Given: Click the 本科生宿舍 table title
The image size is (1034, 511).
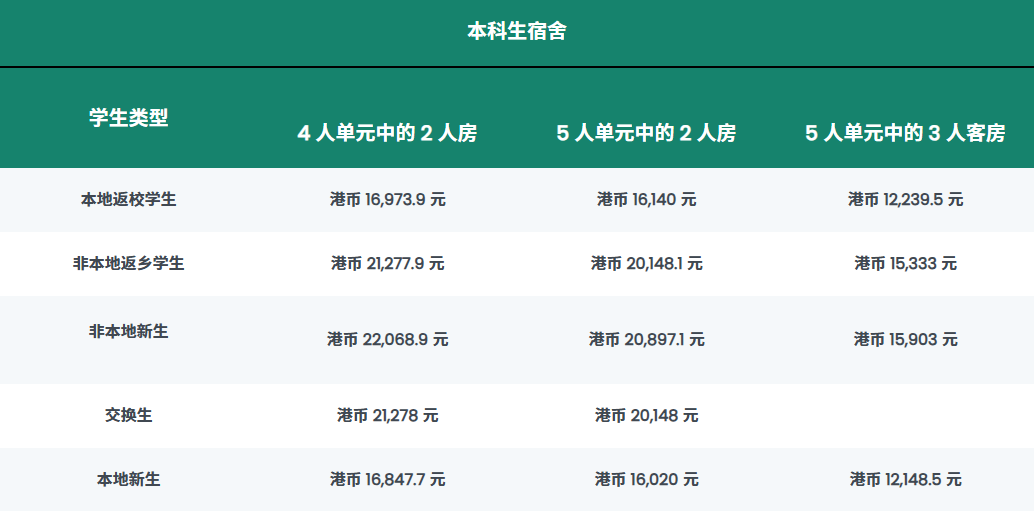Looking at the screenshot, I should click(517, 31).
